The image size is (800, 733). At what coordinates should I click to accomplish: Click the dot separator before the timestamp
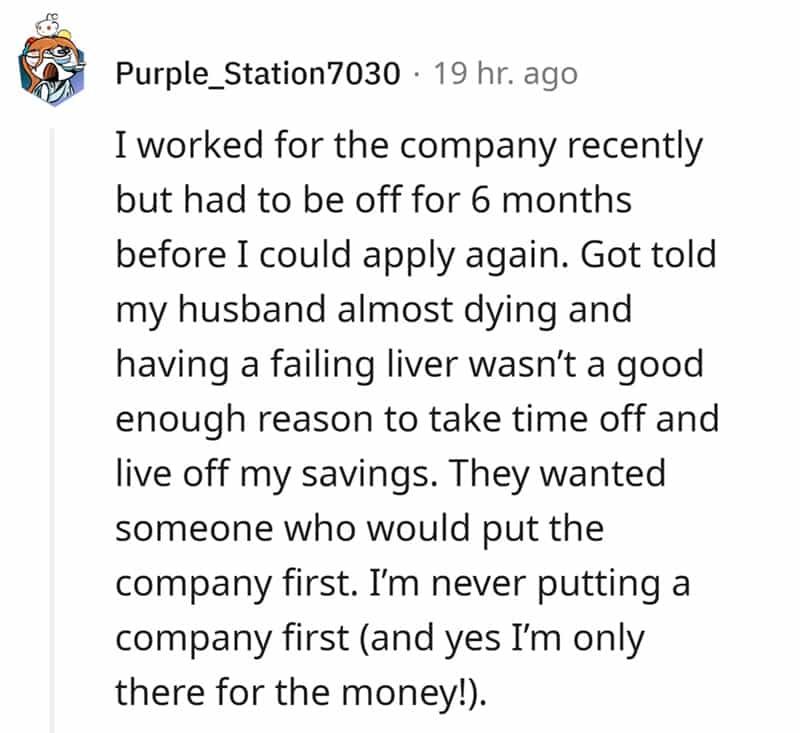(x=416, y=74)
